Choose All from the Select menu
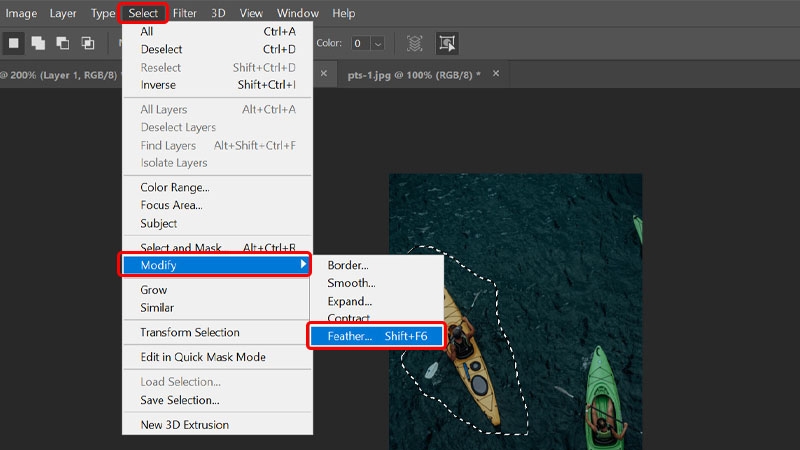This screenshot has width=800, height=450. [217, 32]
